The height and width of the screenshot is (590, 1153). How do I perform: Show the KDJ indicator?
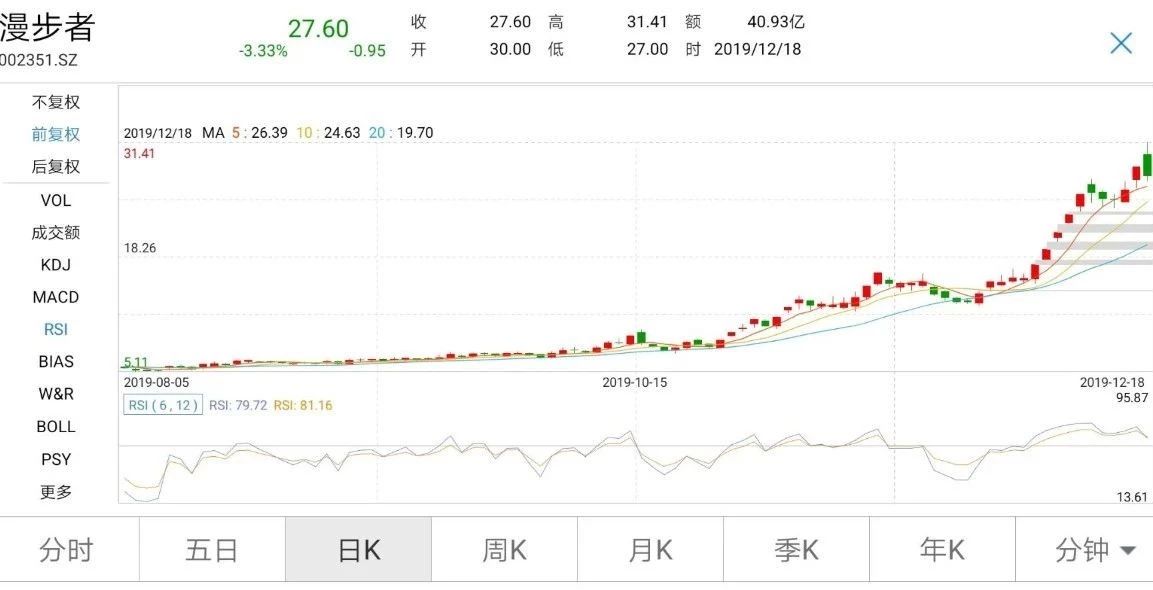pos(56,265)
